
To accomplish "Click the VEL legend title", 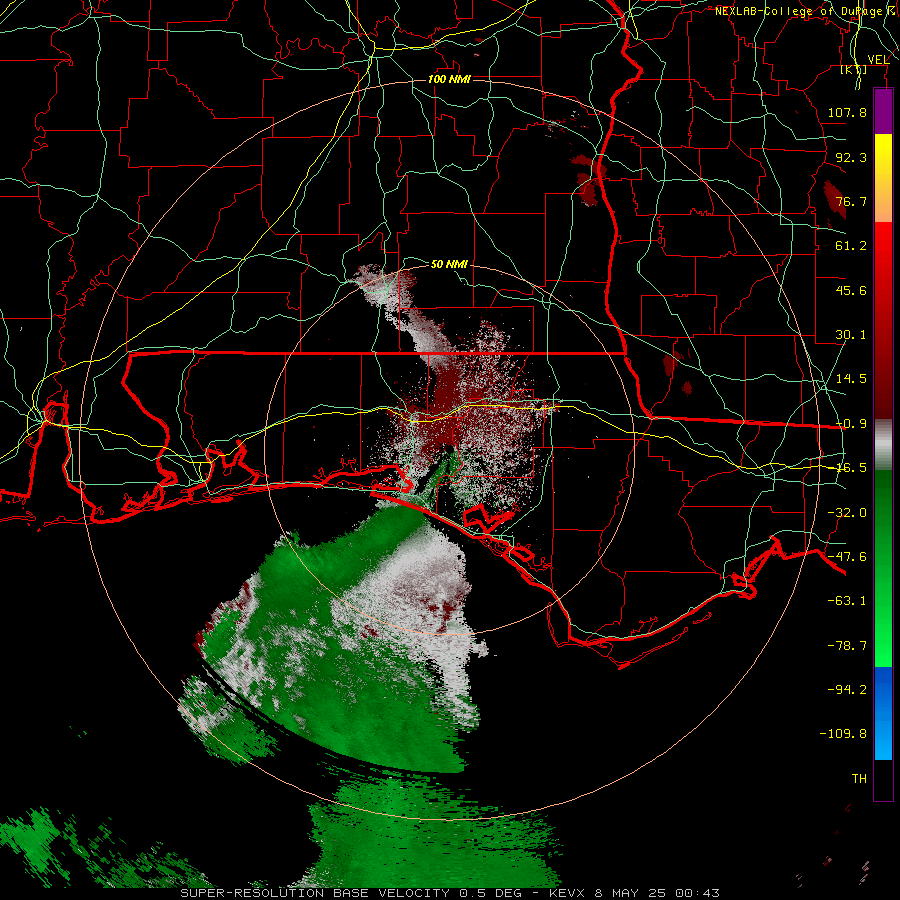I will pyautogui.click(x=878, y=60).
